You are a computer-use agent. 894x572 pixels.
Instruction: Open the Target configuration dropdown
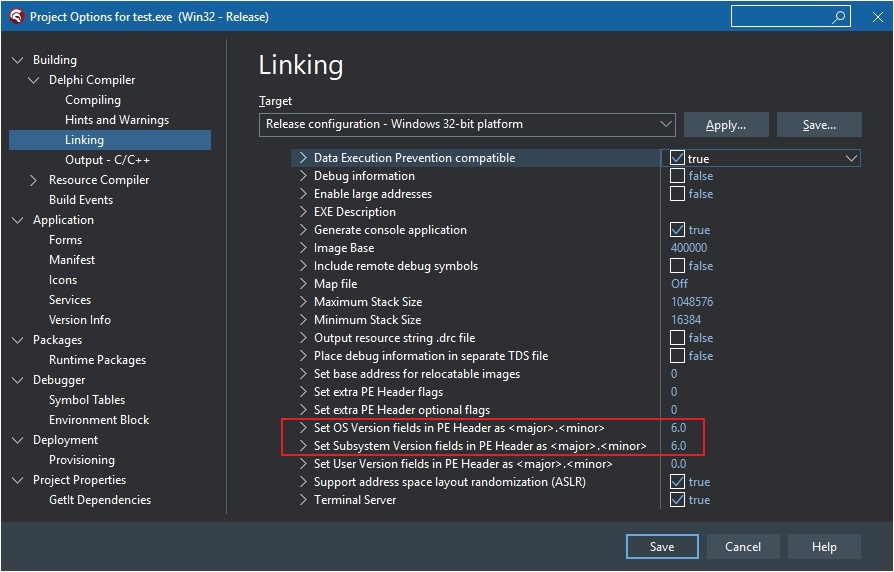click(467, 124)
